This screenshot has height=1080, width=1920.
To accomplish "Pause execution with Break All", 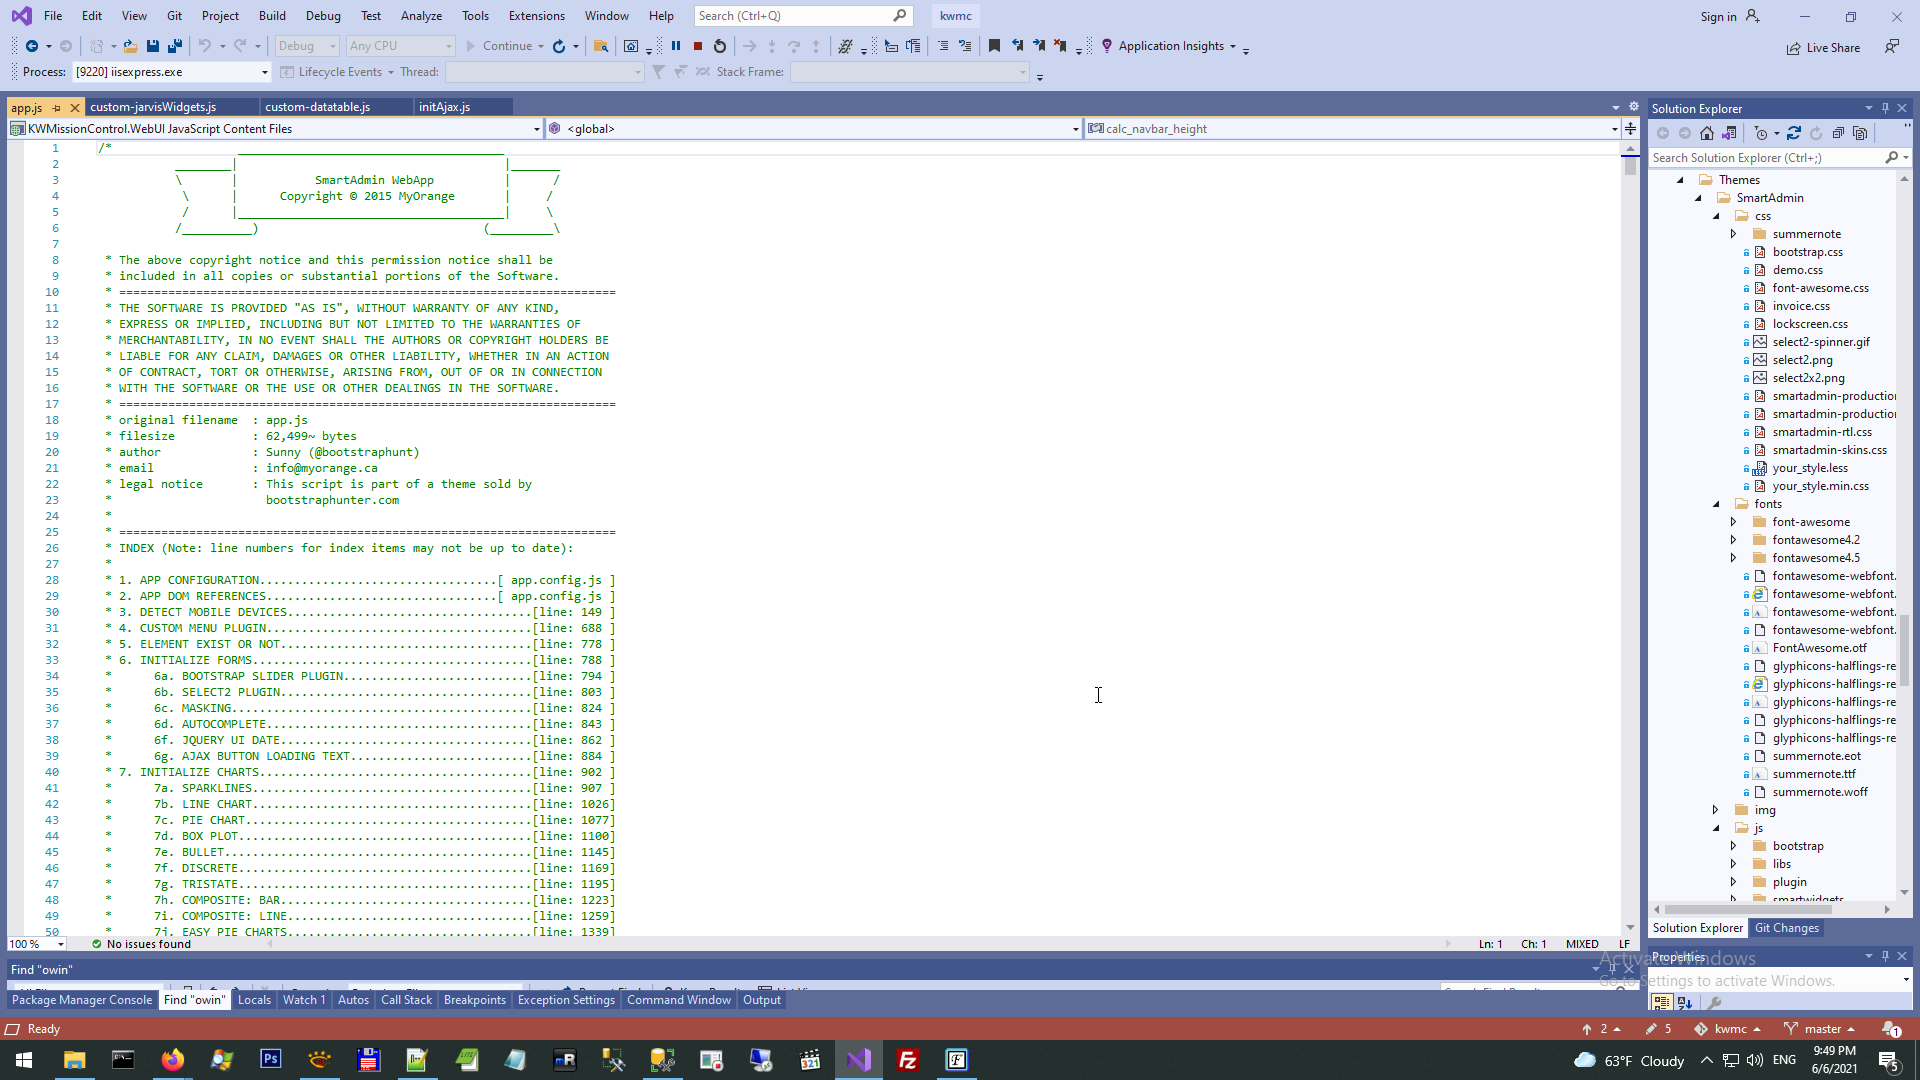I will click(676, 46).
